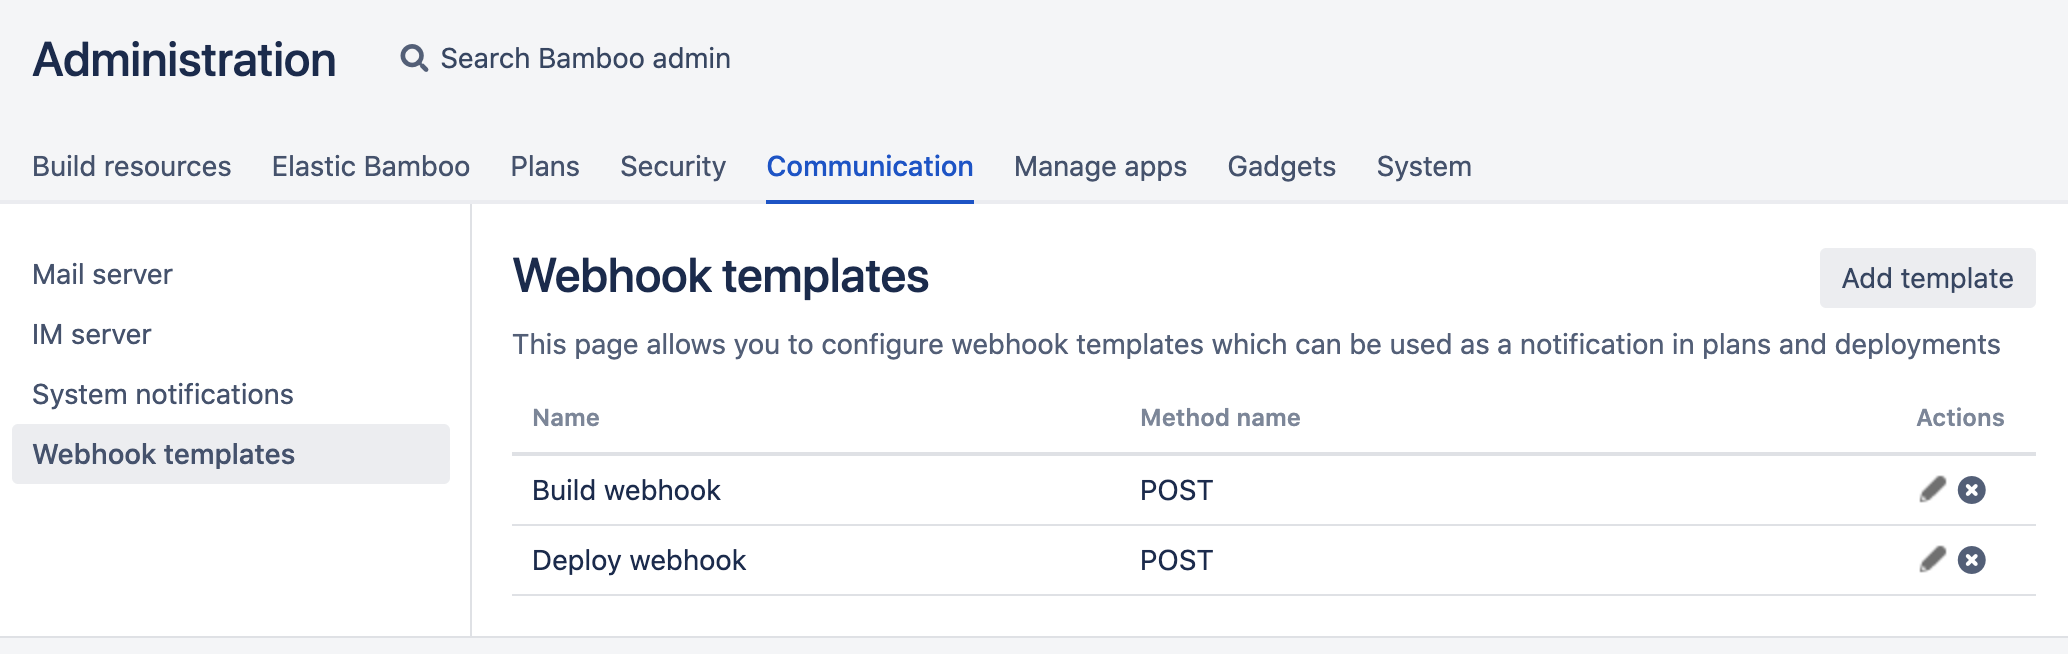This screenshot has width=2068, height=654.
Task: Open IM server in sidebar
Action: (92, 334)
